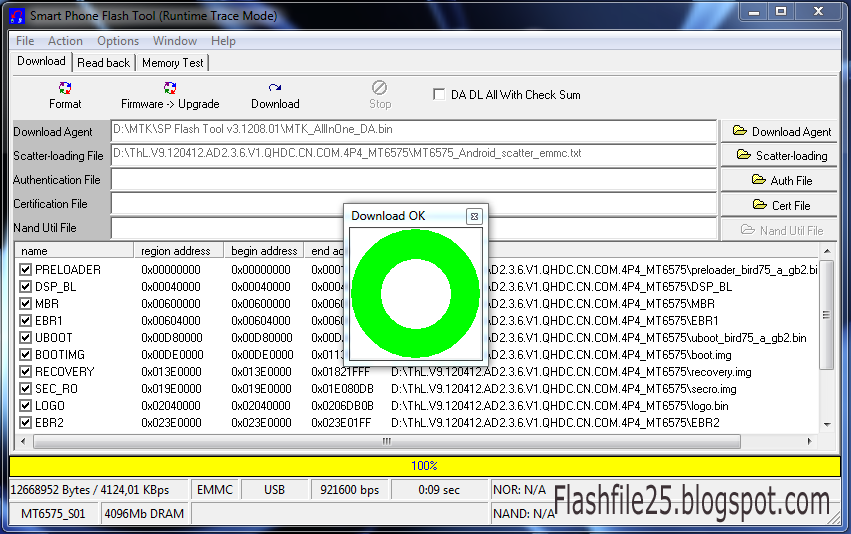Click the scroll left arrow

point(23,441)
